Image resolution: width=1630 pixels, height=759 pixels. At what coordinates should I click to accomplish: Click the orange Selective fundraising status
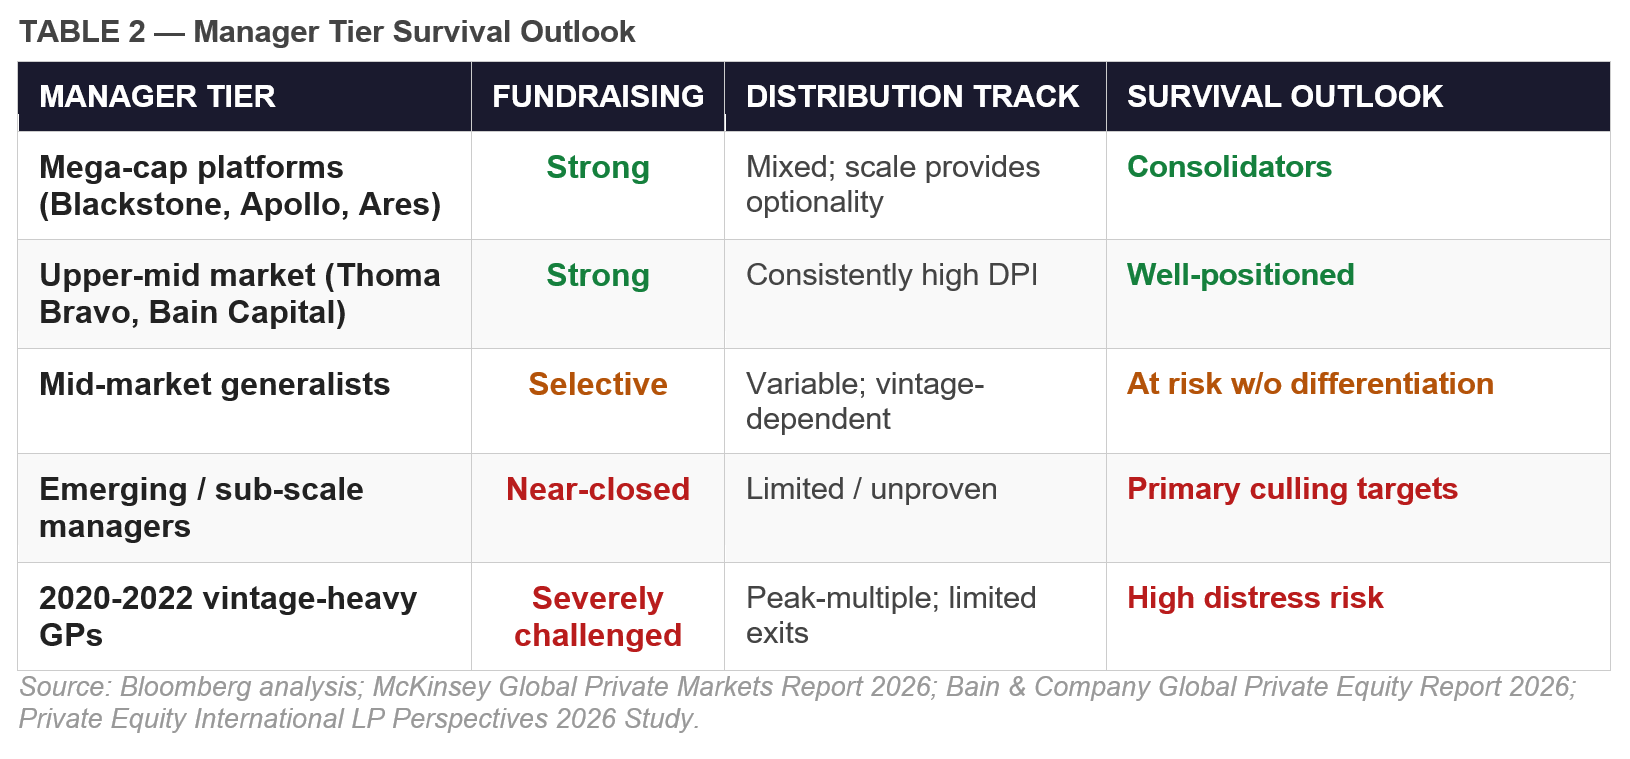tap(598, 384)
